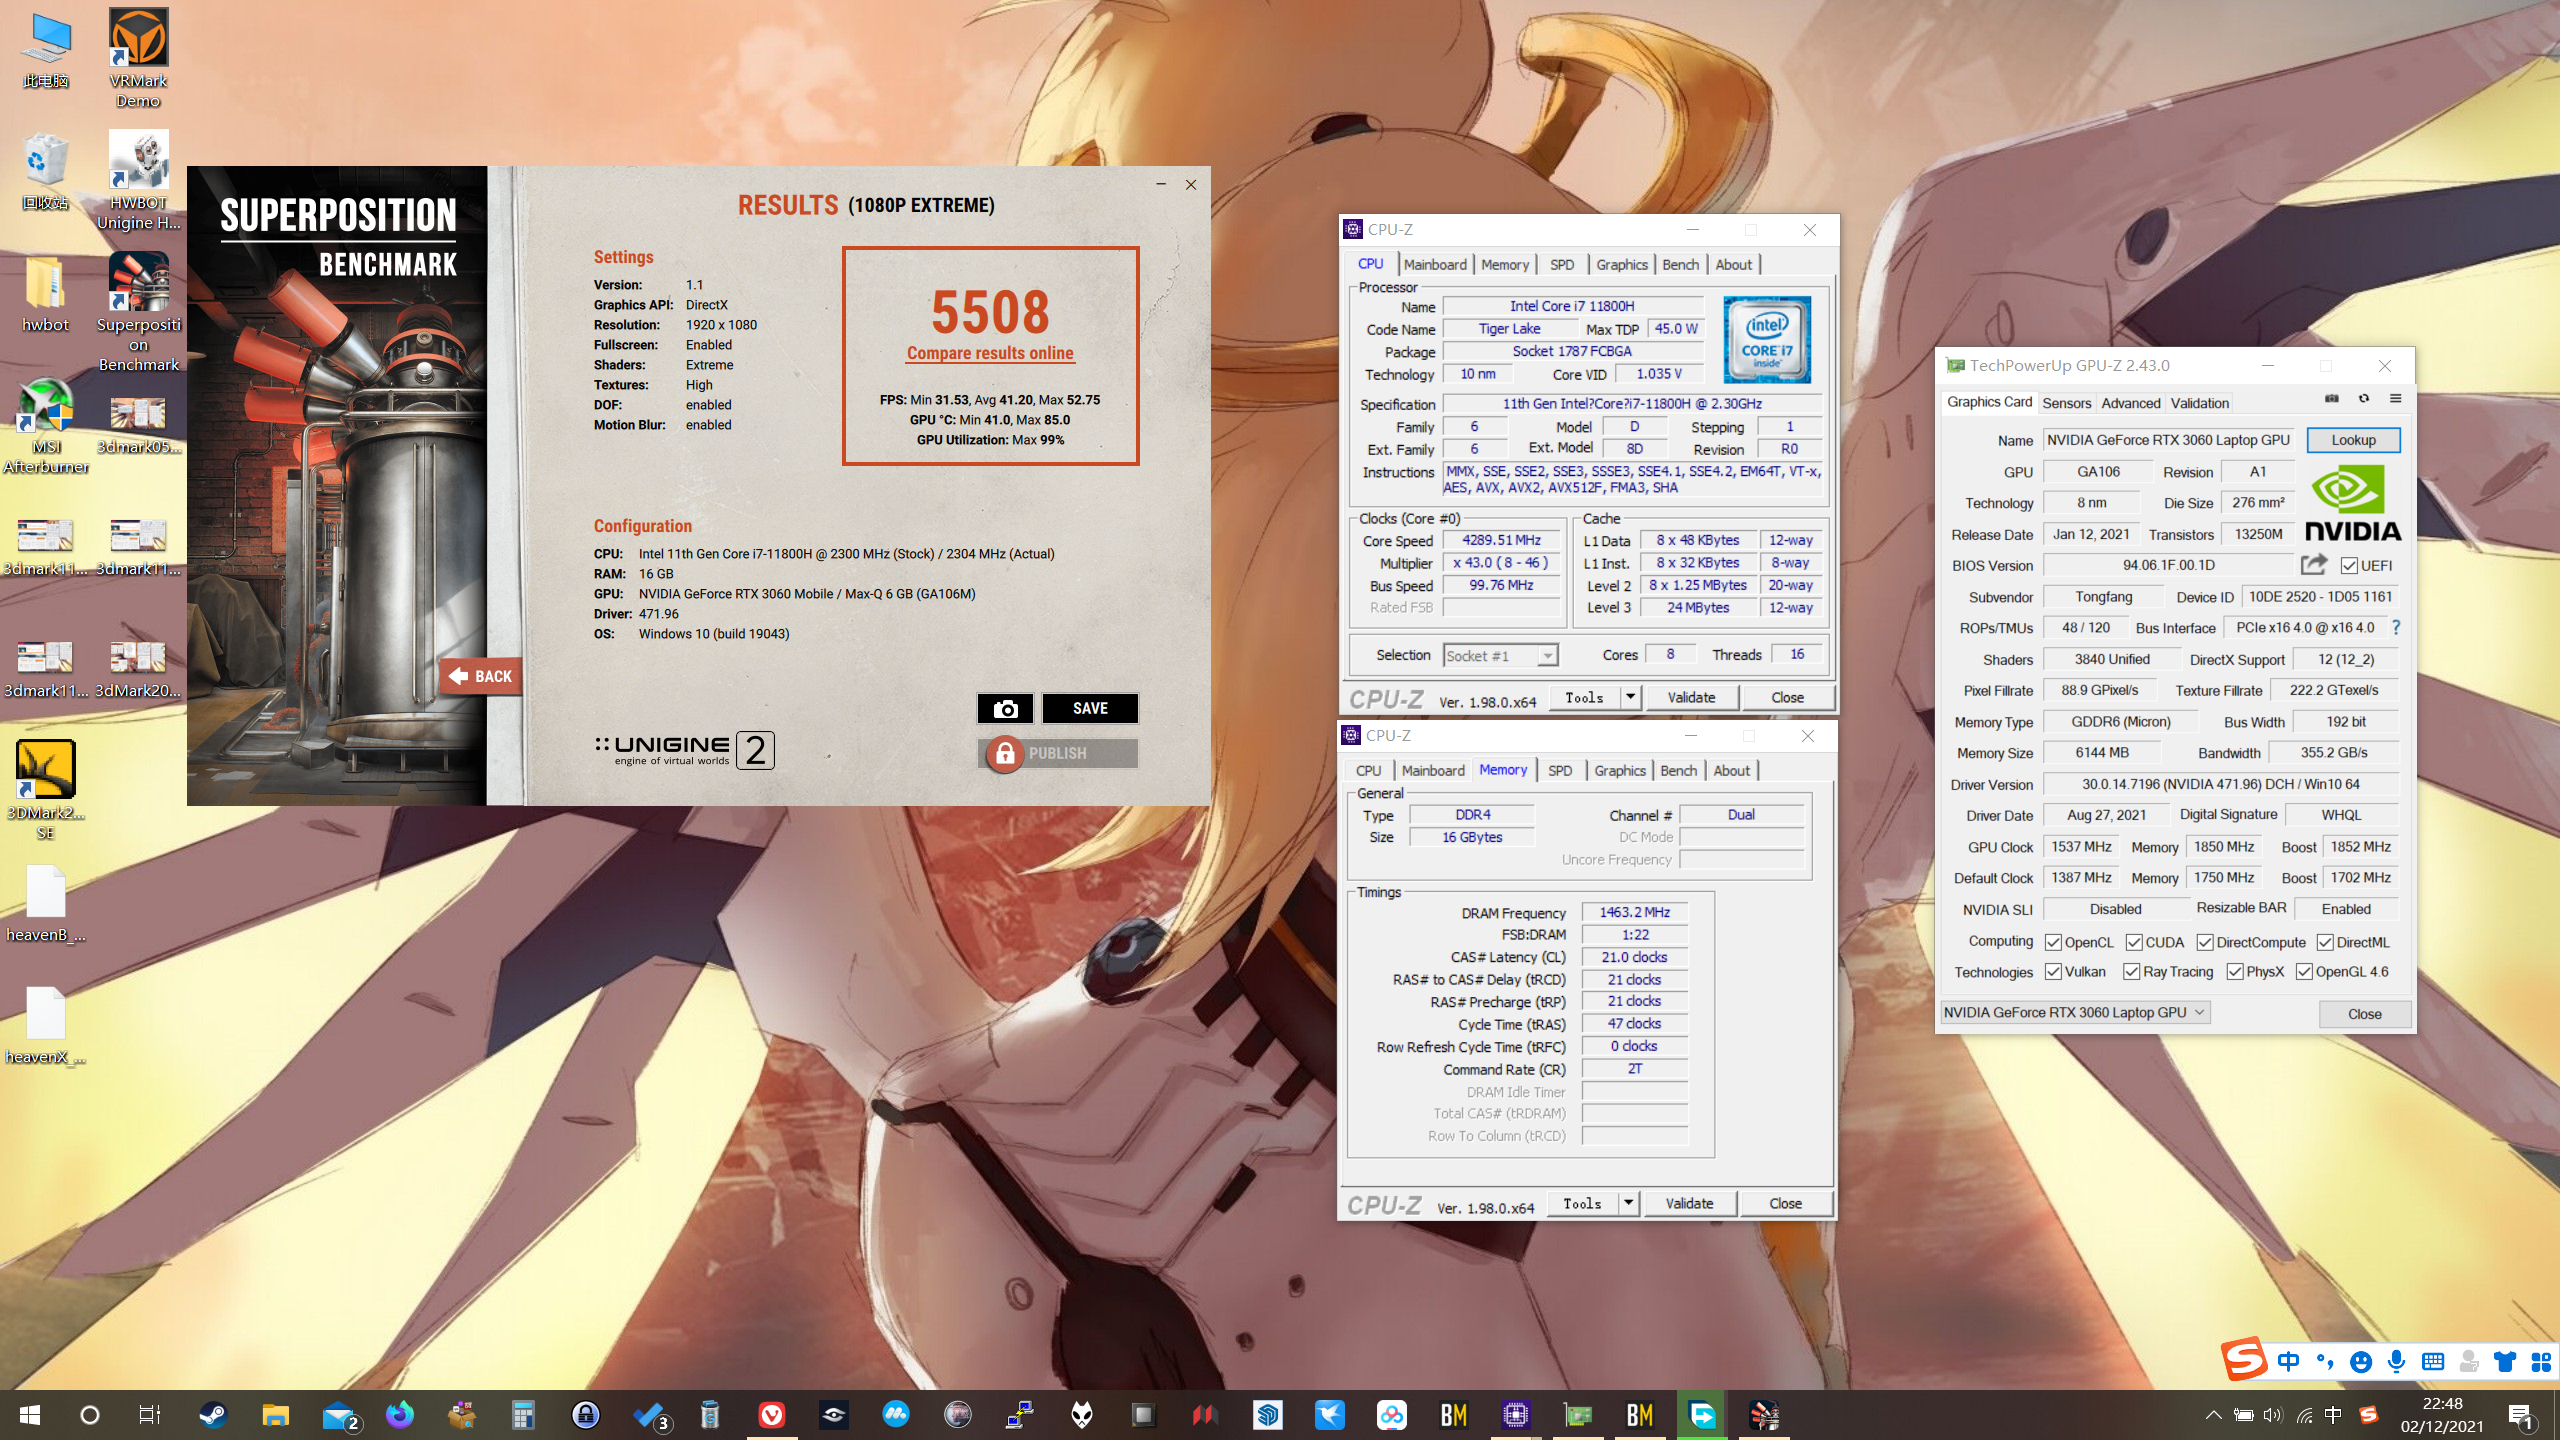Toggle the DirectCompute checkbox in GPU-Z
Image resolution: width=2560 pixels, height=1440 pixels.
click(2205, 942)
